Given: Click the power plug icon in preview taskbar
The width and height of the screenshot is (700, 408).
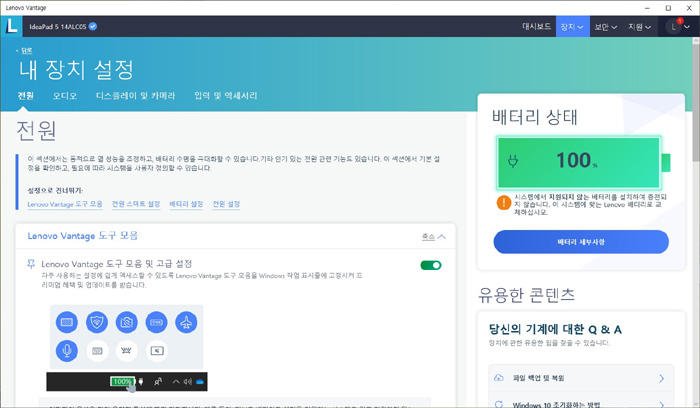Looking at the screenshot, I should tap(141, 382).
